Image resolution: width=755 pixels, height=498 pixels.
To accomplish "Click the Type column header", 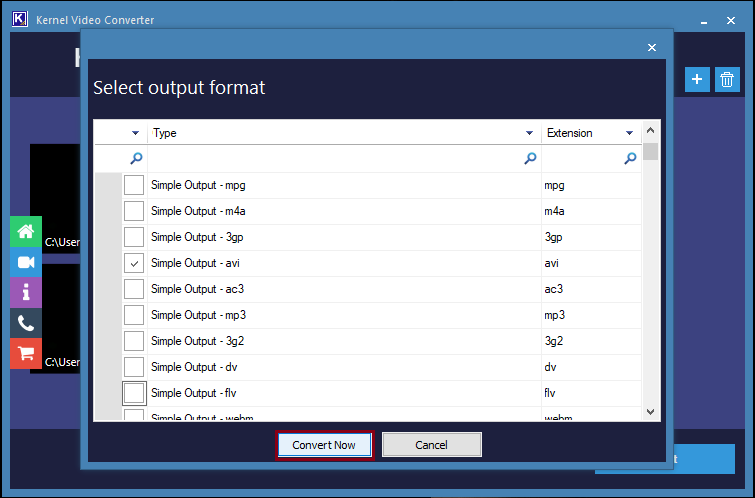I will [x=344, y=133].
